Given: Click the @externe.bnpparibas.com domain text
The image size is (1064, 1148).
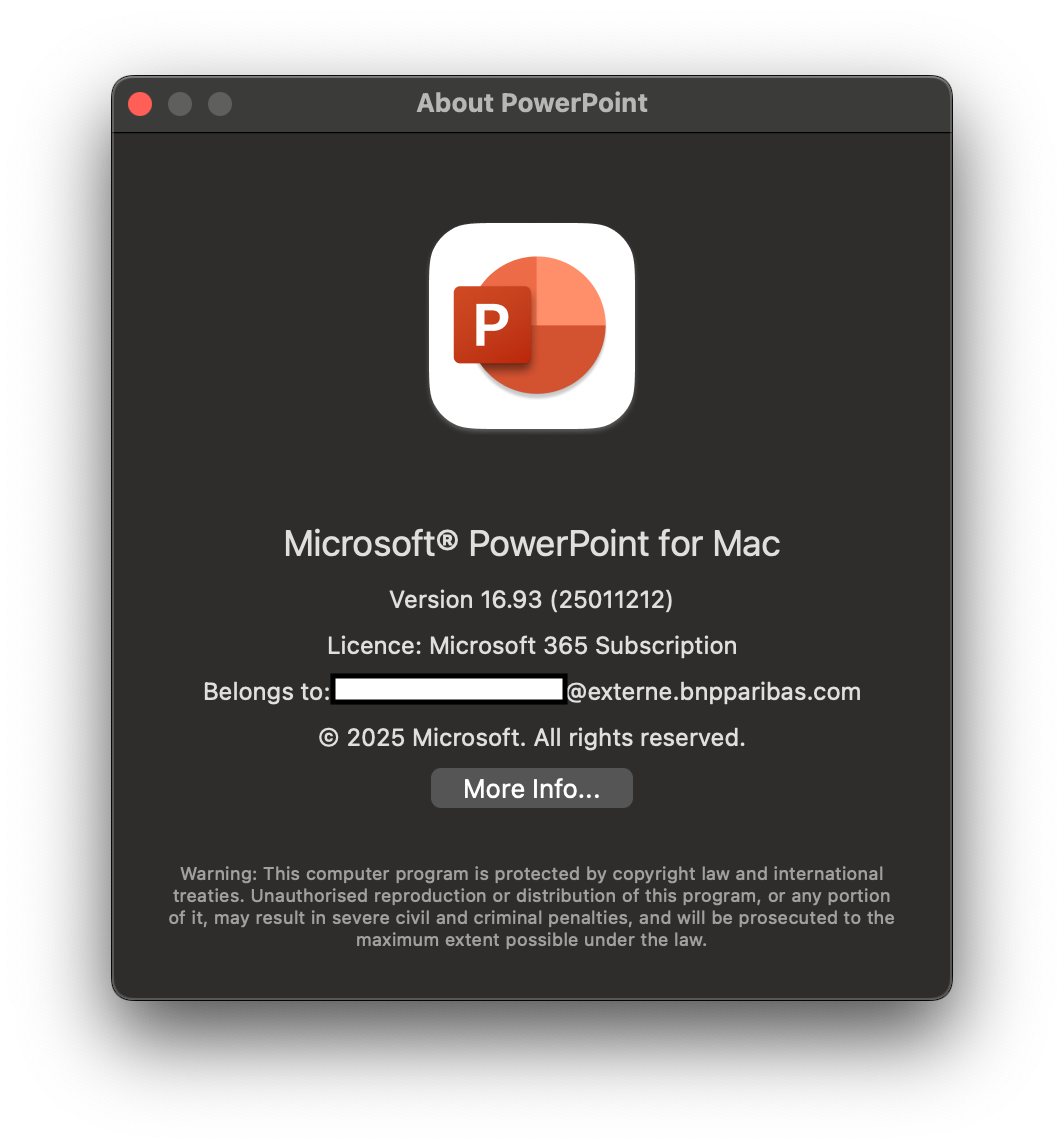Looking at the screenshot, I should (x=714, y=692).
